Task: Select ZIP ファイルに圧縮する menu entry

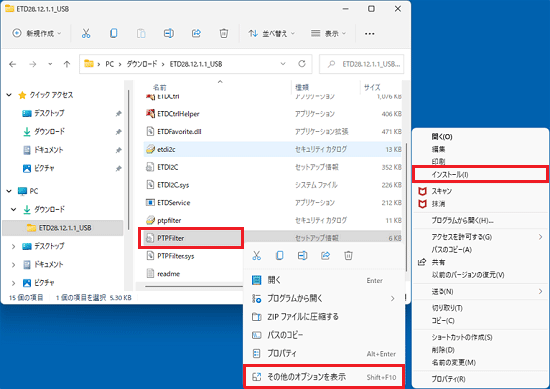Action: tap(324, 317)
